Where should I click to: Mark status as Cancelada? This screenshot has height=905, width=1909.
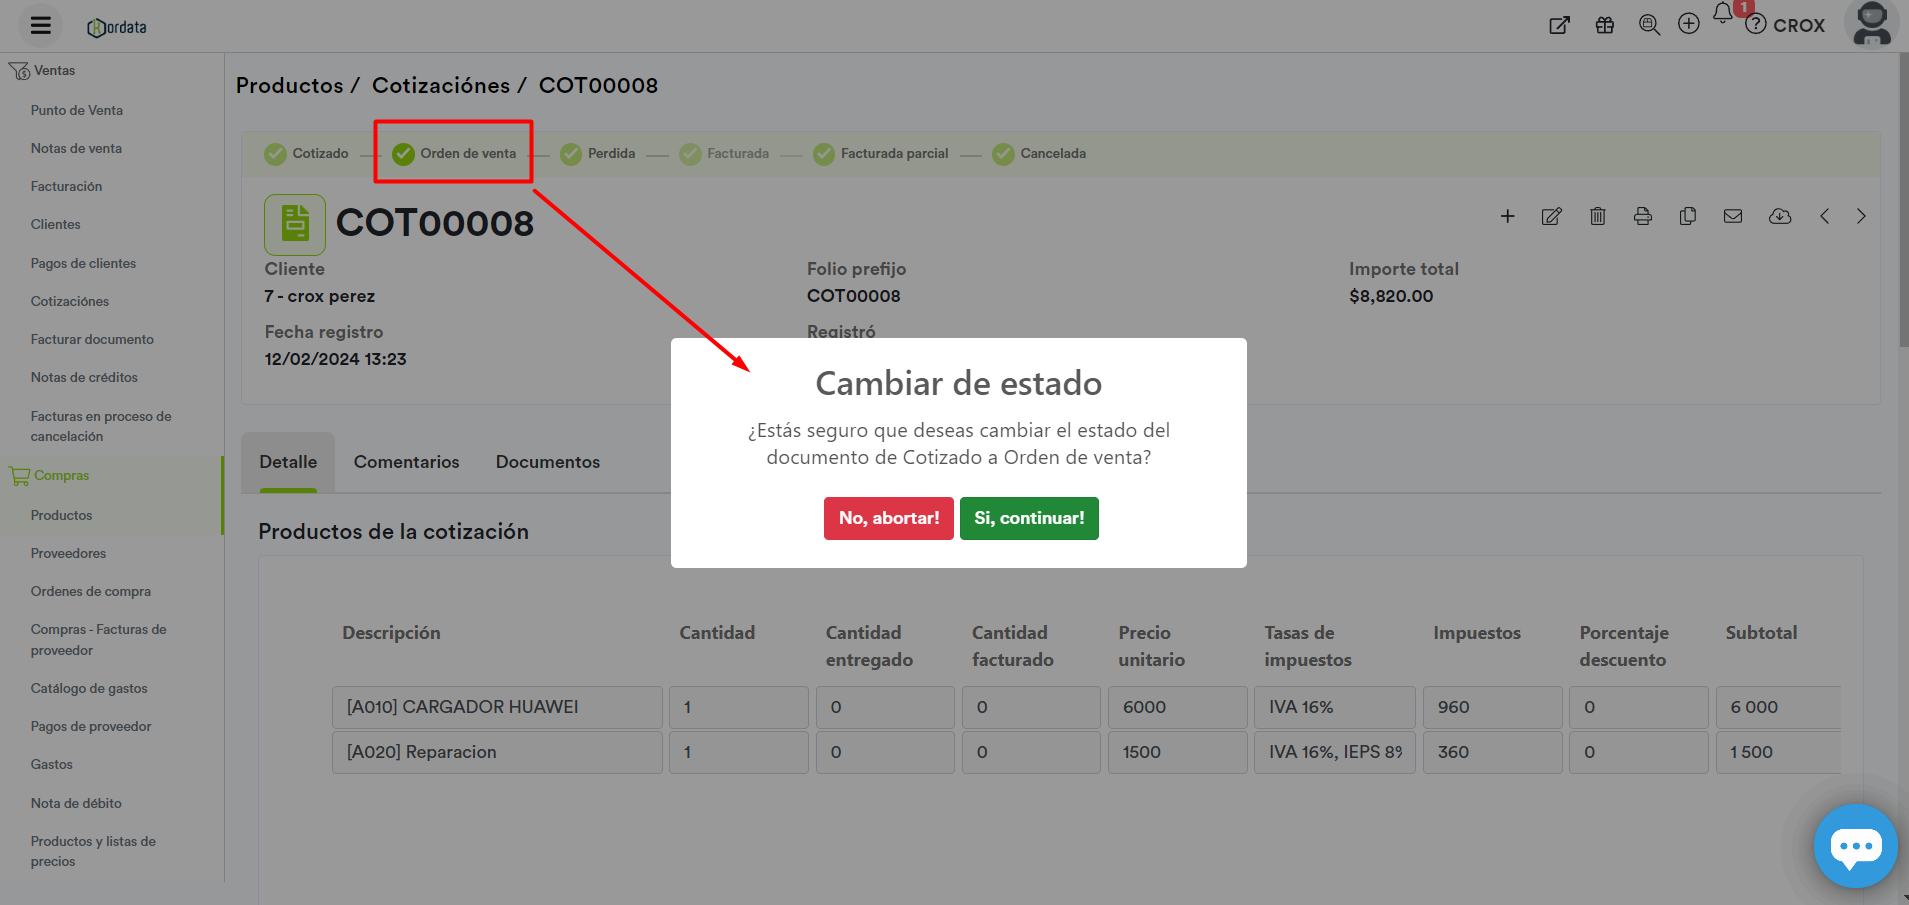click(1039, 153)
